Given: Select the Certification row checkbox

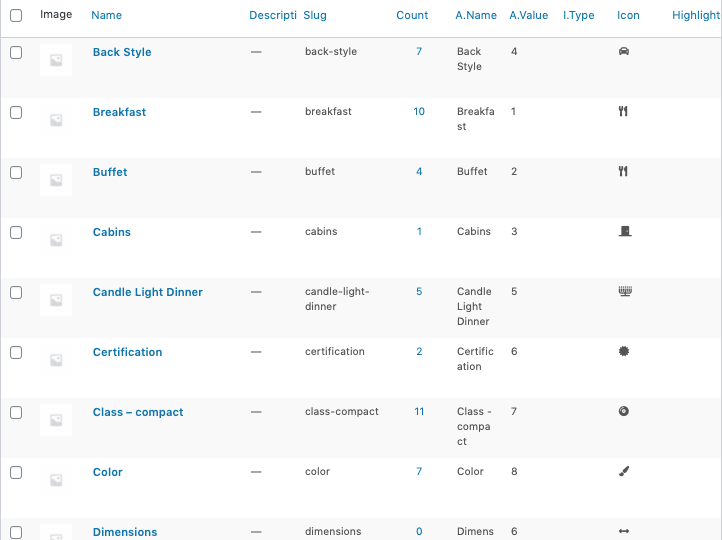Looking at the screenshot, I should 16,352.
